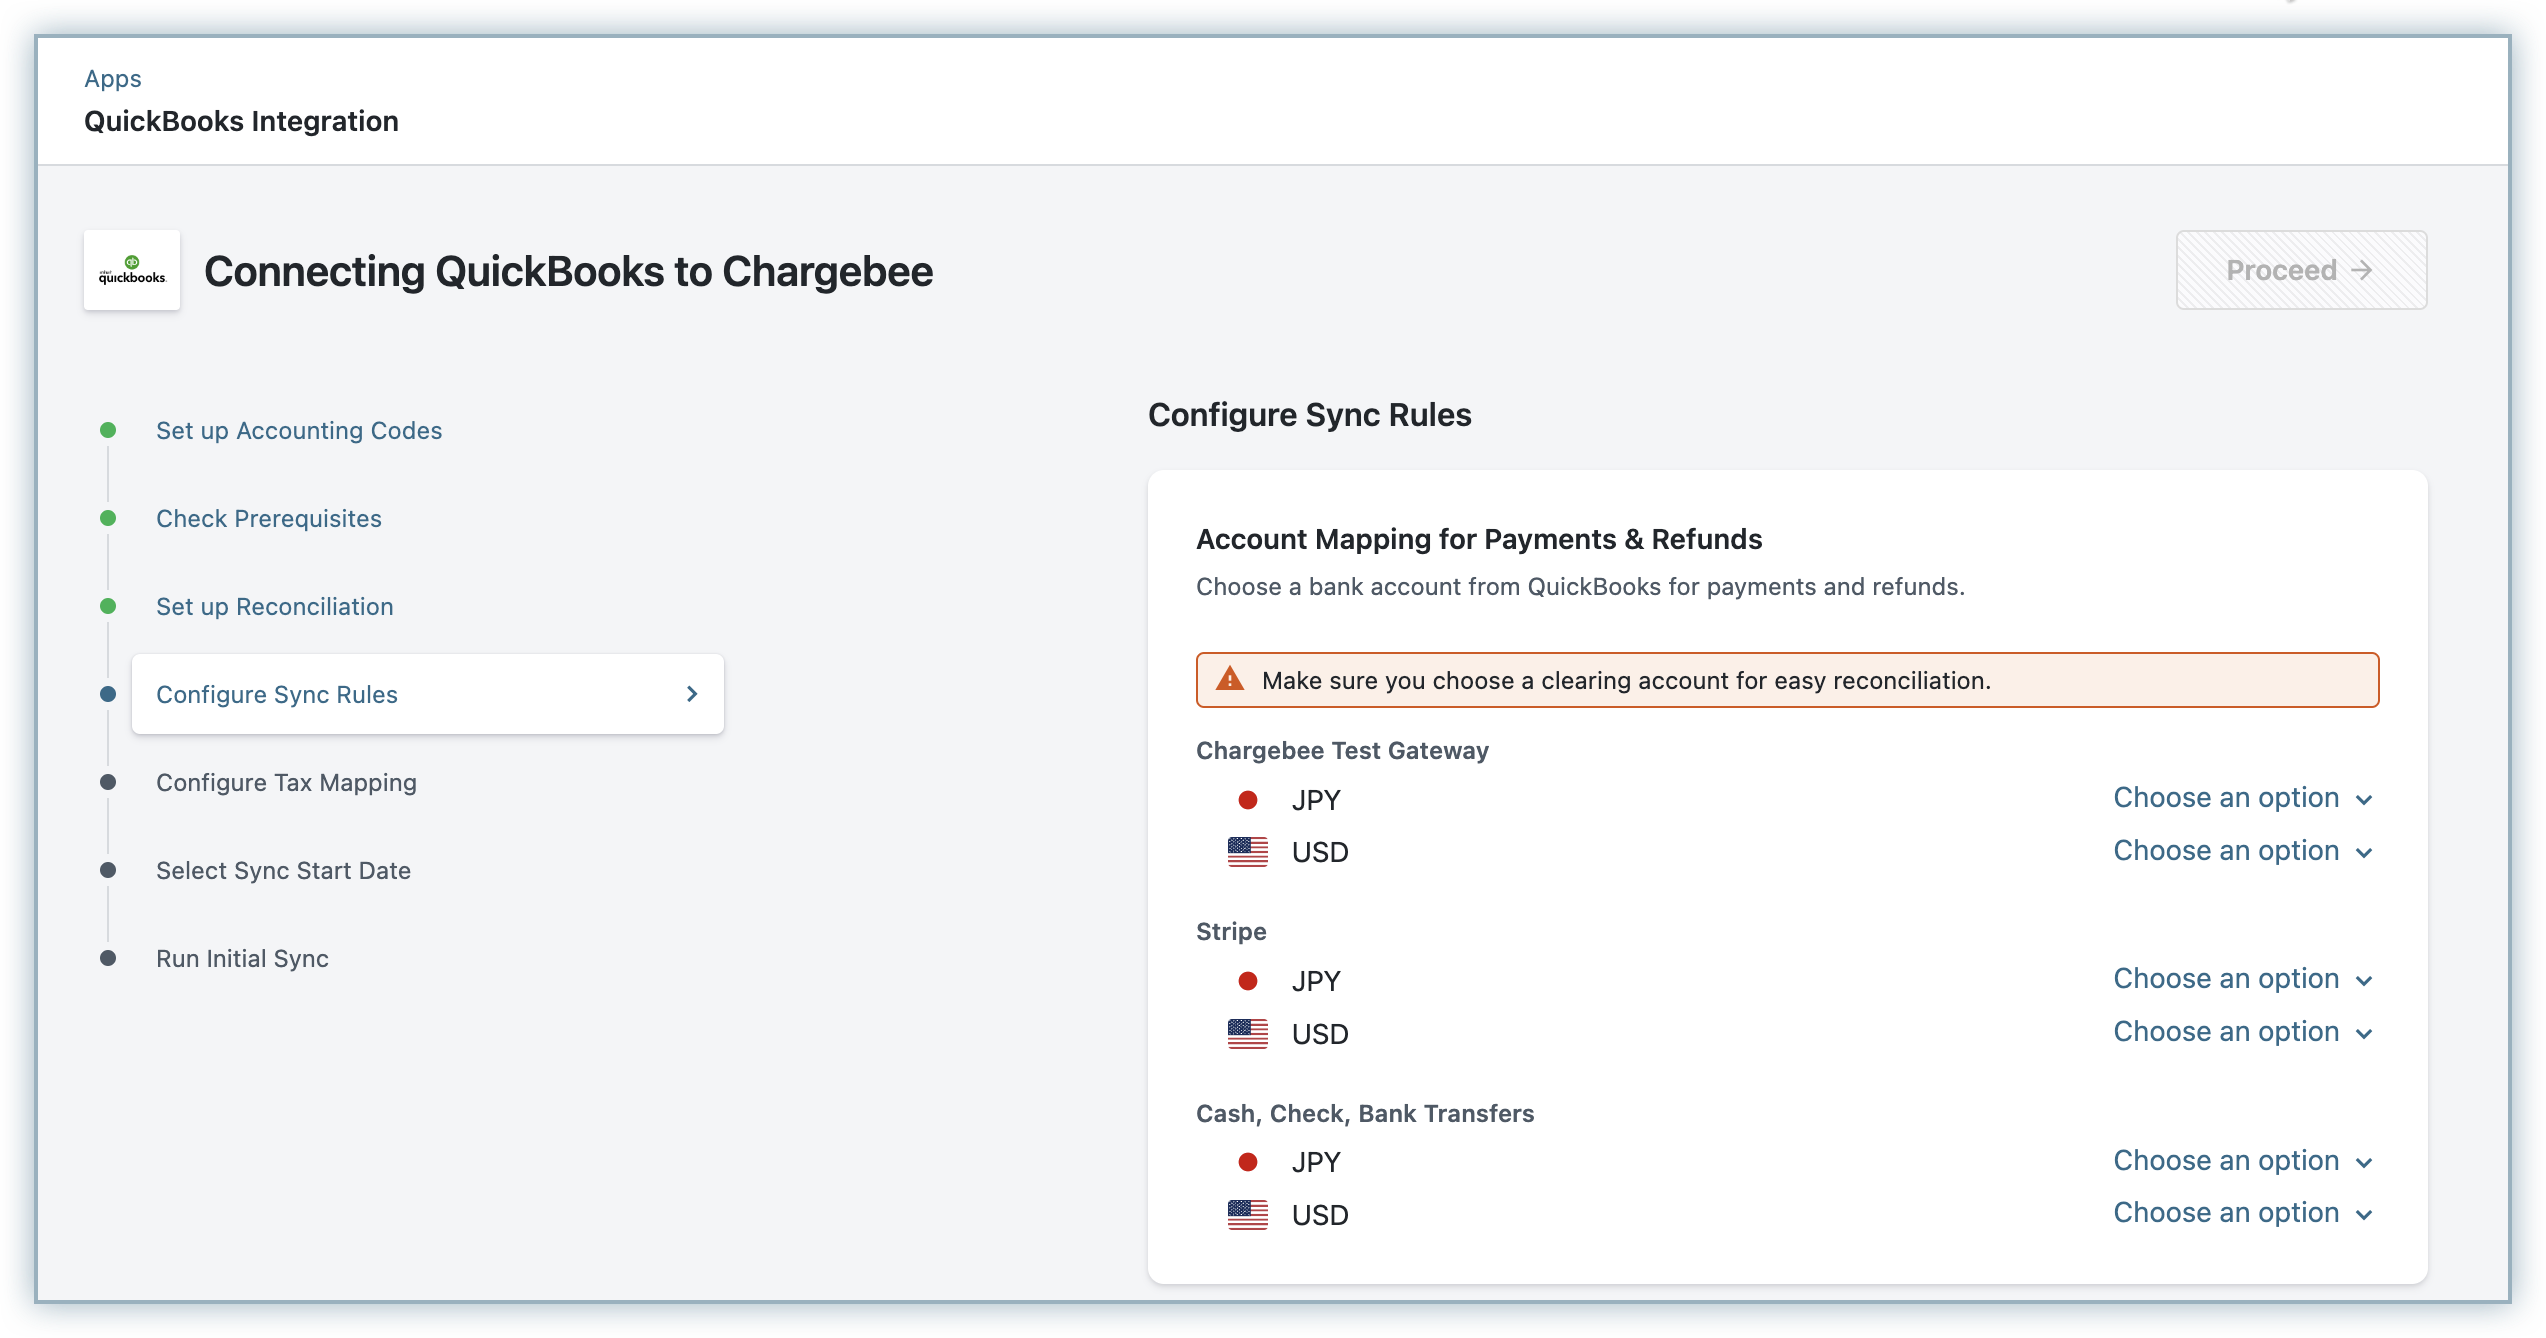The height and width of the screenshot is (1338, 2546).
Task: Click the green step dot for Check Prerequisites
Action: (x=108, y=518)
